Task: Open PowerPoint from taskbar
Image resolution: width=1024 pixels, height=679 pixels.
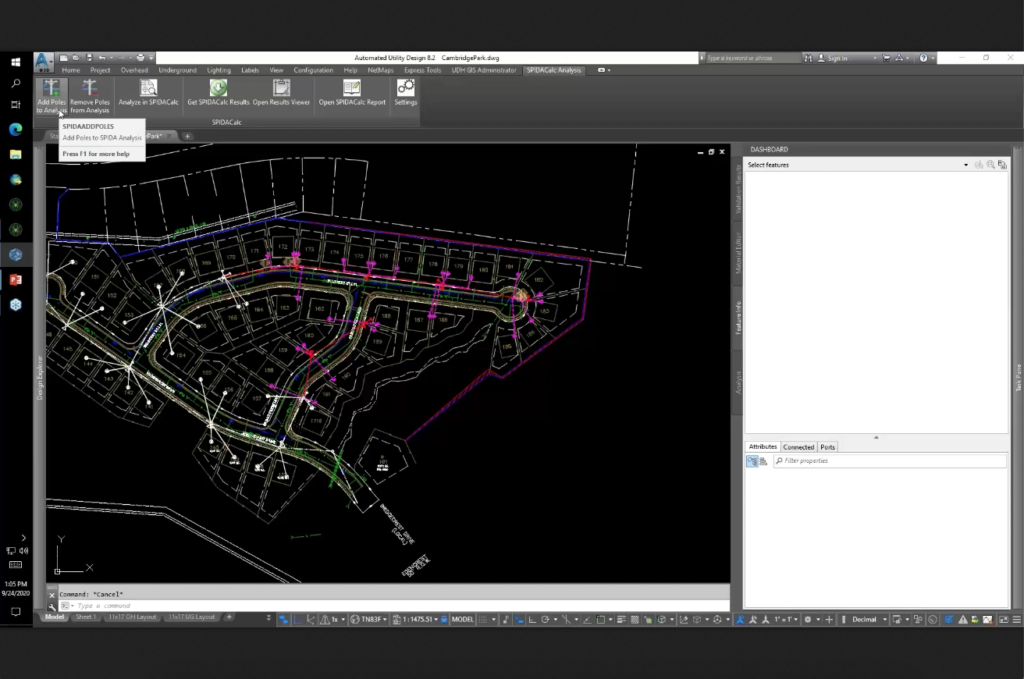Action: tap(16, 279)
